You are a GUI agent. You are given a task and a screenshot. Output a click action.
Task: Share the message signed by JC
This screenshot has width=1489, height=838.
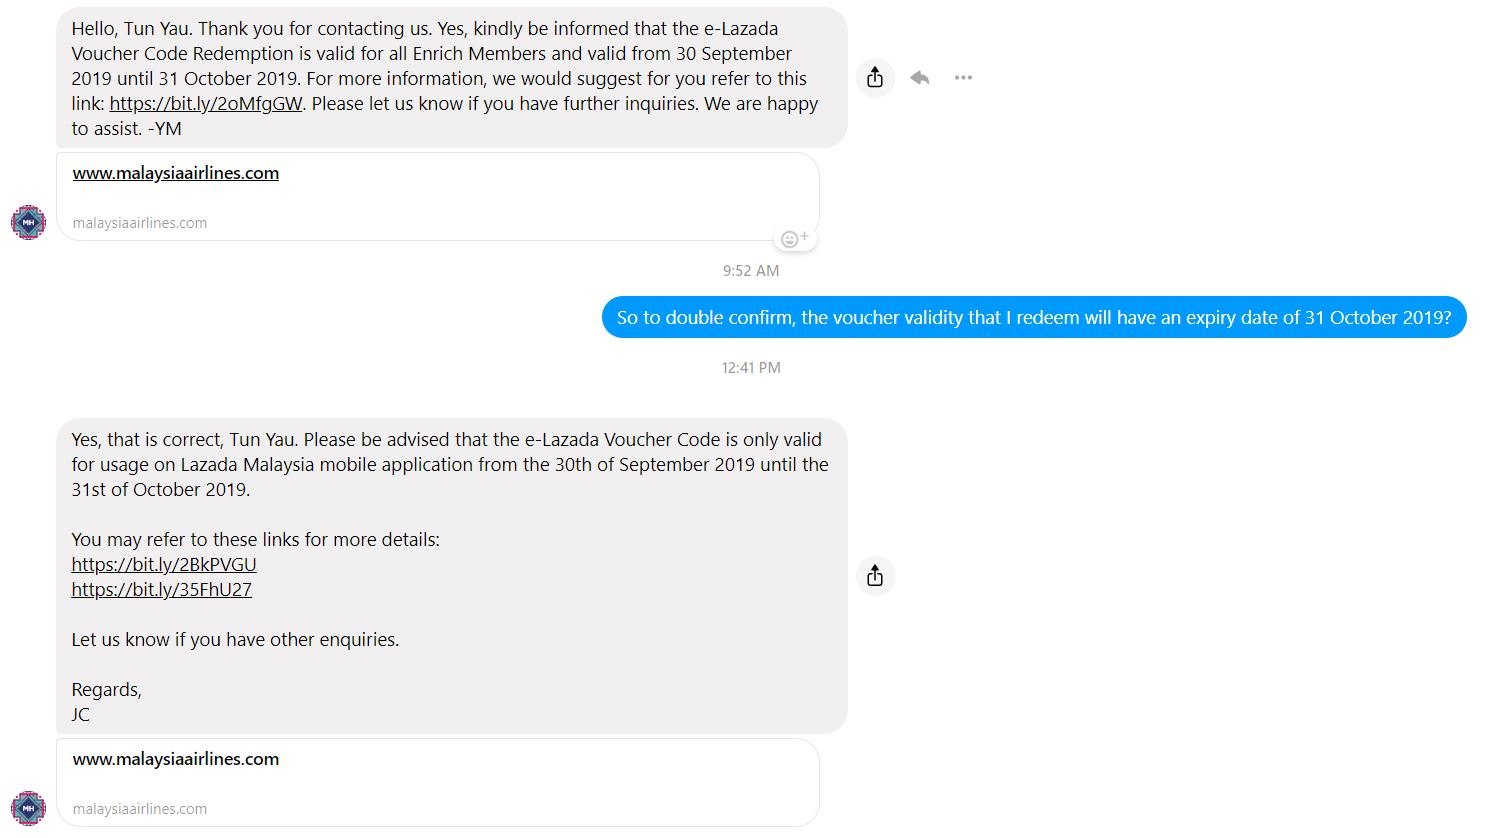click(x=875, y=576)
